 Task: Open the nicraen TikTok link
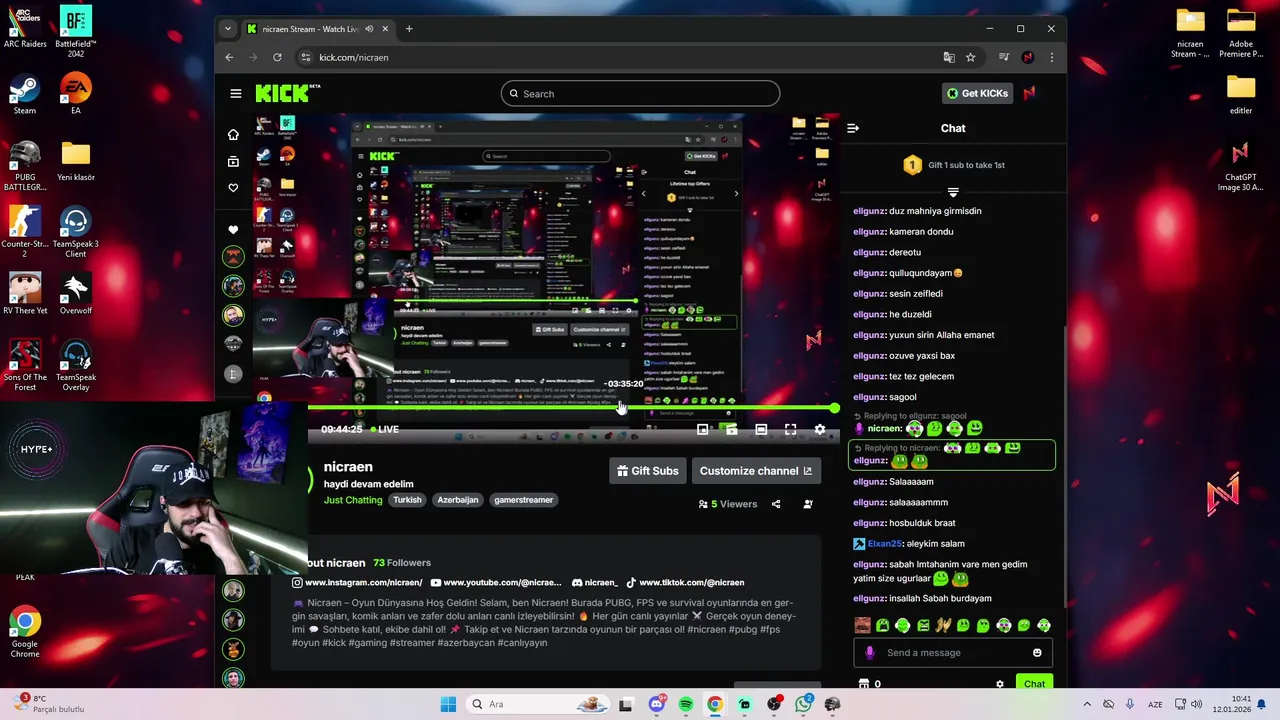[685, 582]
